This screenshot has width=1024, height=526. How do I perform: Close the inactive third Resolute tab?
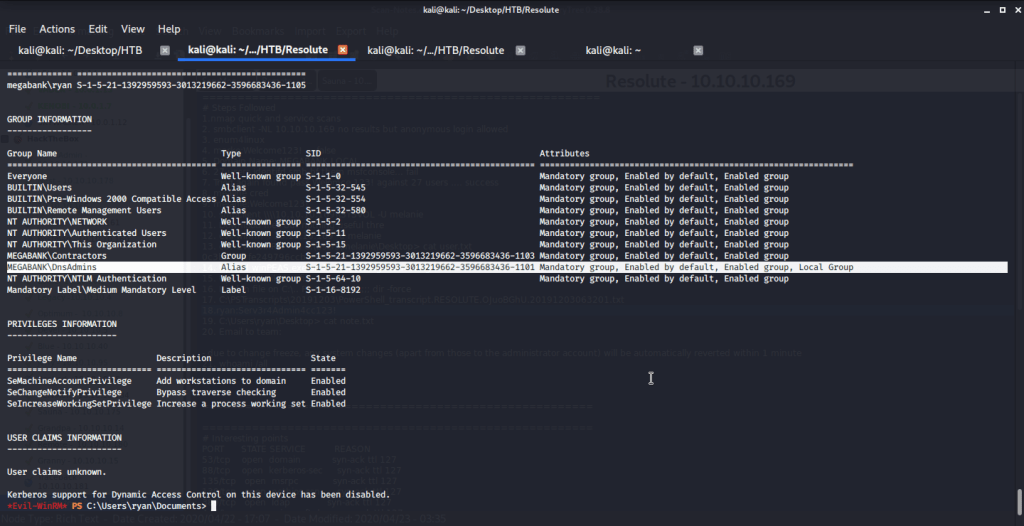pyautogui.click(x=520, y=50)
